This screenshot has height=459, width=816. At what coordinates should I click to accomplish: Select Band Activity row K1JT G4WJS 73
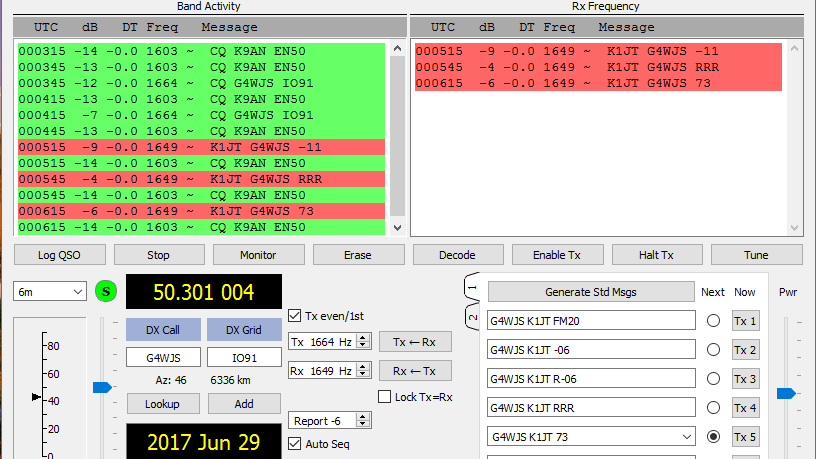(201, 211)
